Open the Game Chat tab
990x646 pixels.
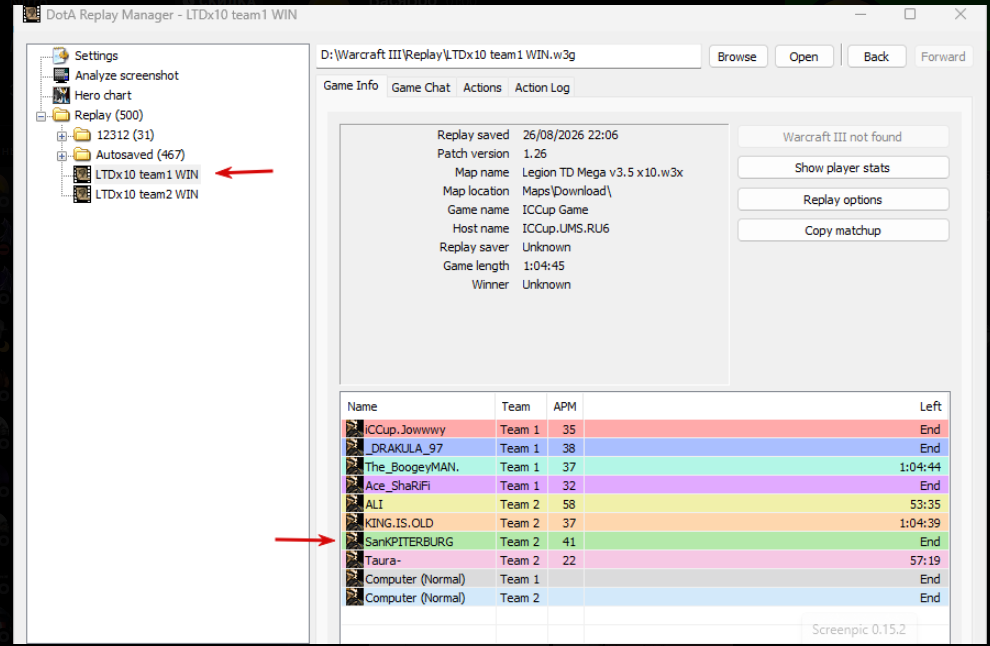coord(420,88)
